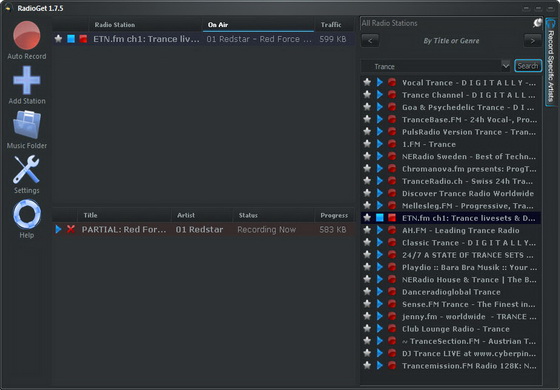560x390 pixels.
Task: Select '01 Redstar' artist cell
Action: [199, 230]
